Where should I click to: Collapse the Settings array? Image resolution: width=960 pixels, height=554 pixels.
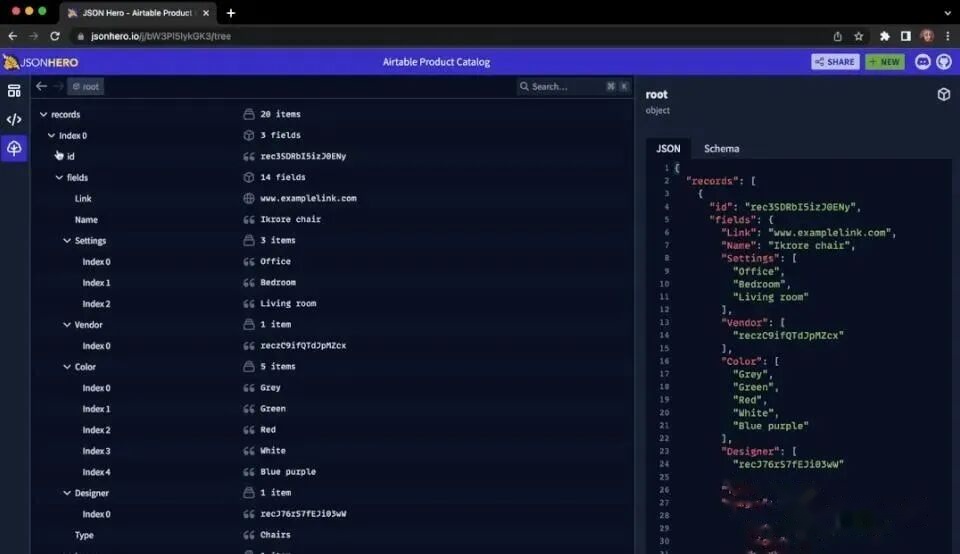(x=67, y=241)
